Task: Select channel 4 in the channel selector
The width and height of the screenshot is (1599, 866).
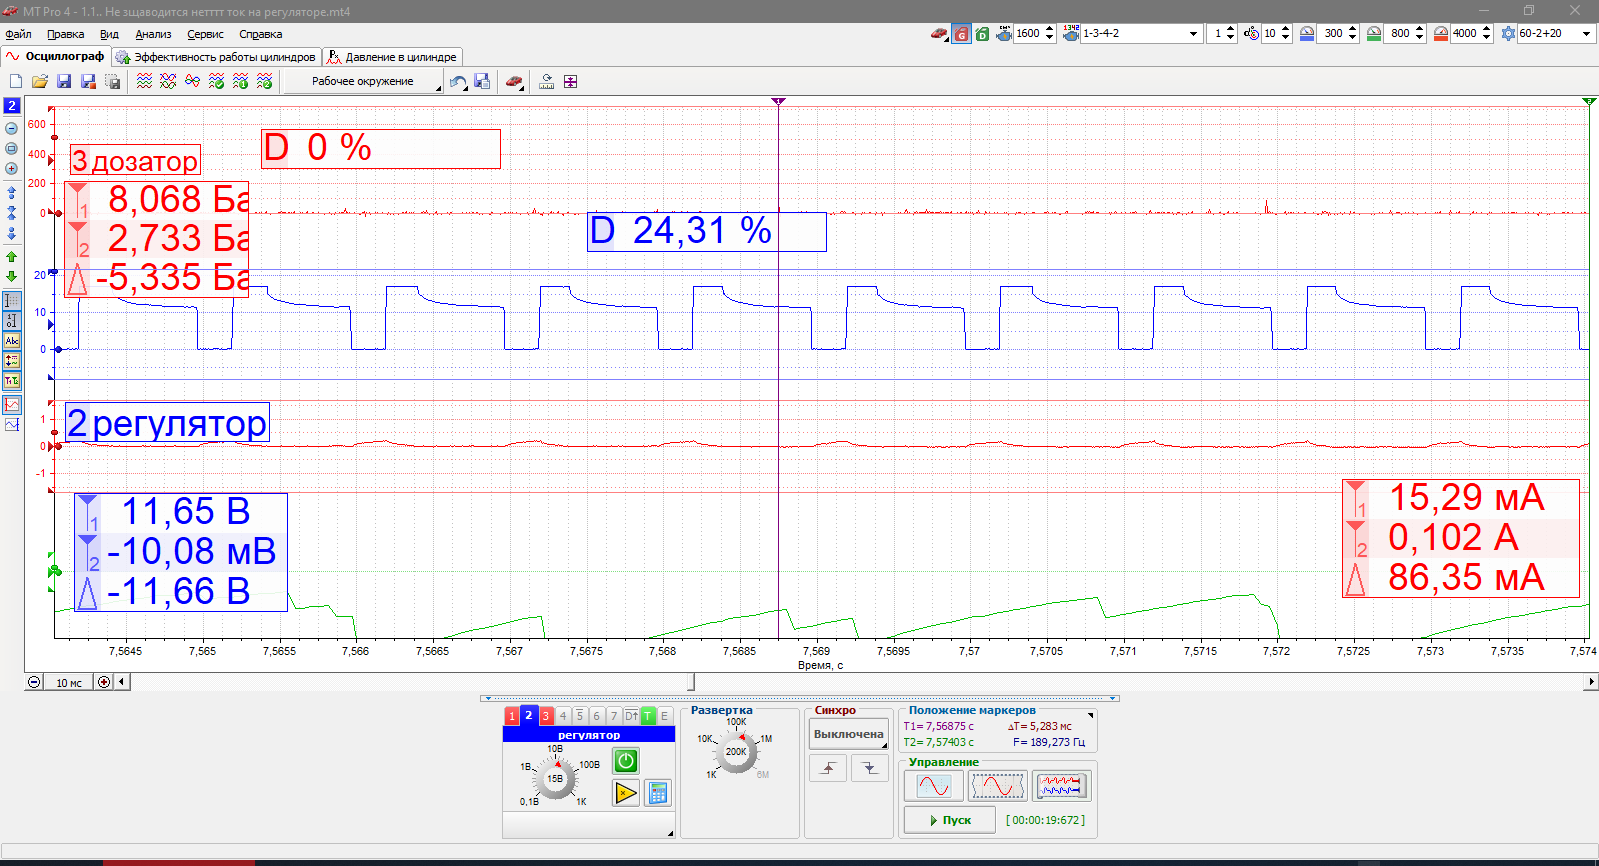Action: tap(563, 716)
